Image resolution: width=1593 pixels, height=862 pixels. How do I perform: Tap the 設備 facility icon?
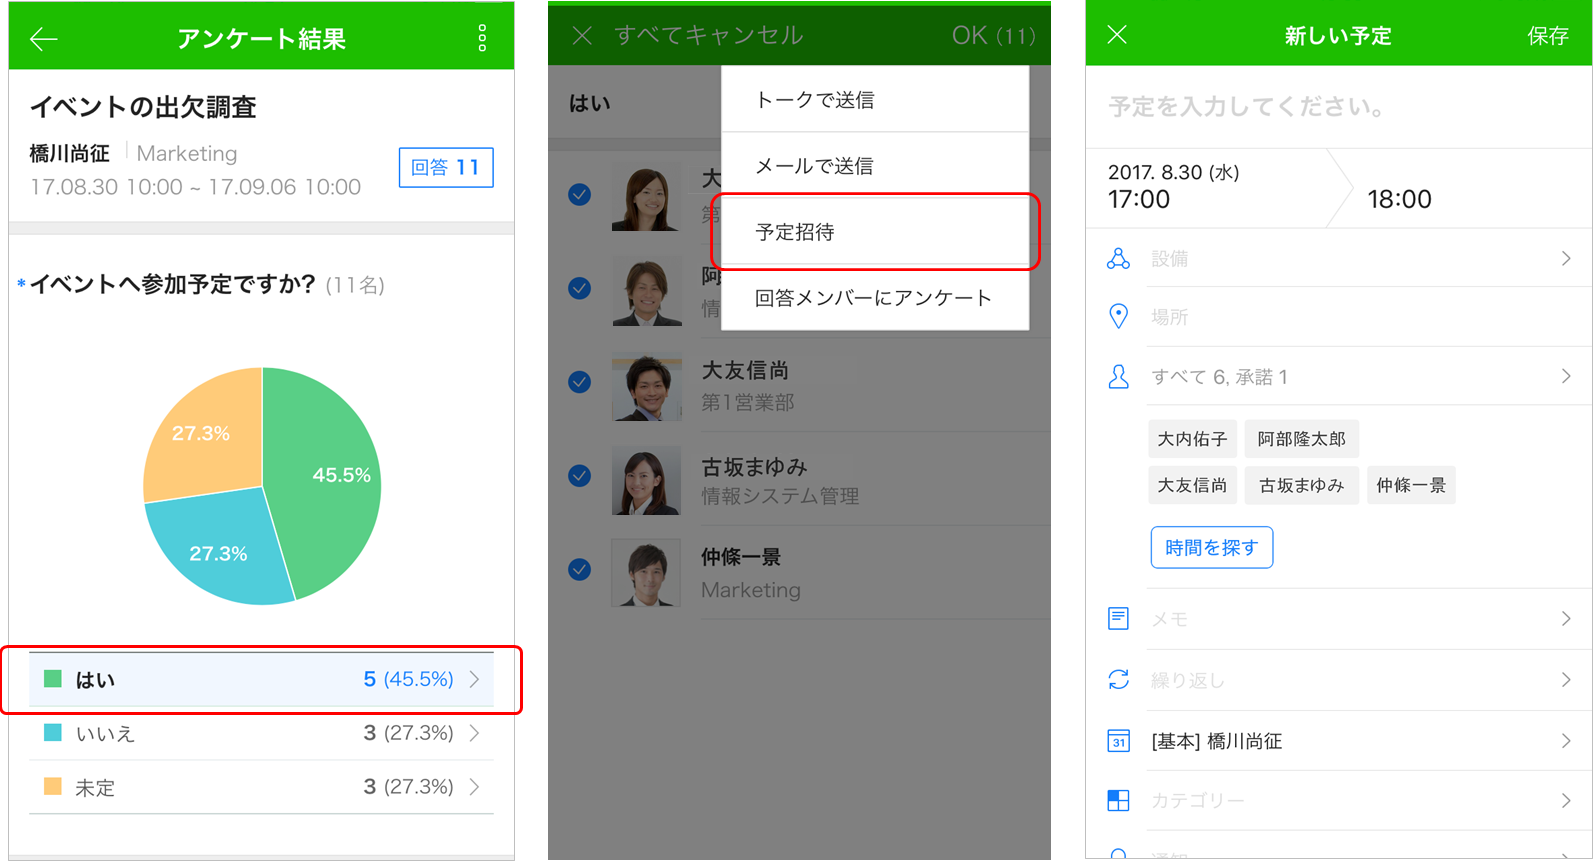click(1118, 259)
